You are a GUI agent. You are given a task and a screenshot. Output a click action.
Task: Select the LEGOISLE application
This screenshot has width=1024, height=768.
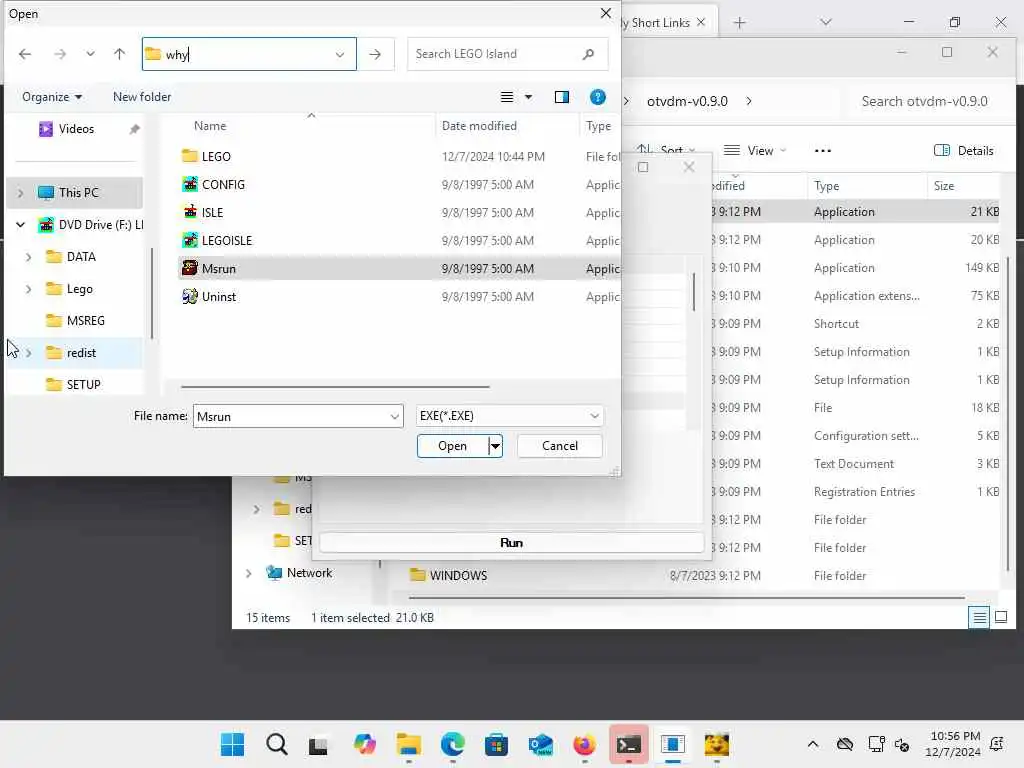[x=217, y=241]
